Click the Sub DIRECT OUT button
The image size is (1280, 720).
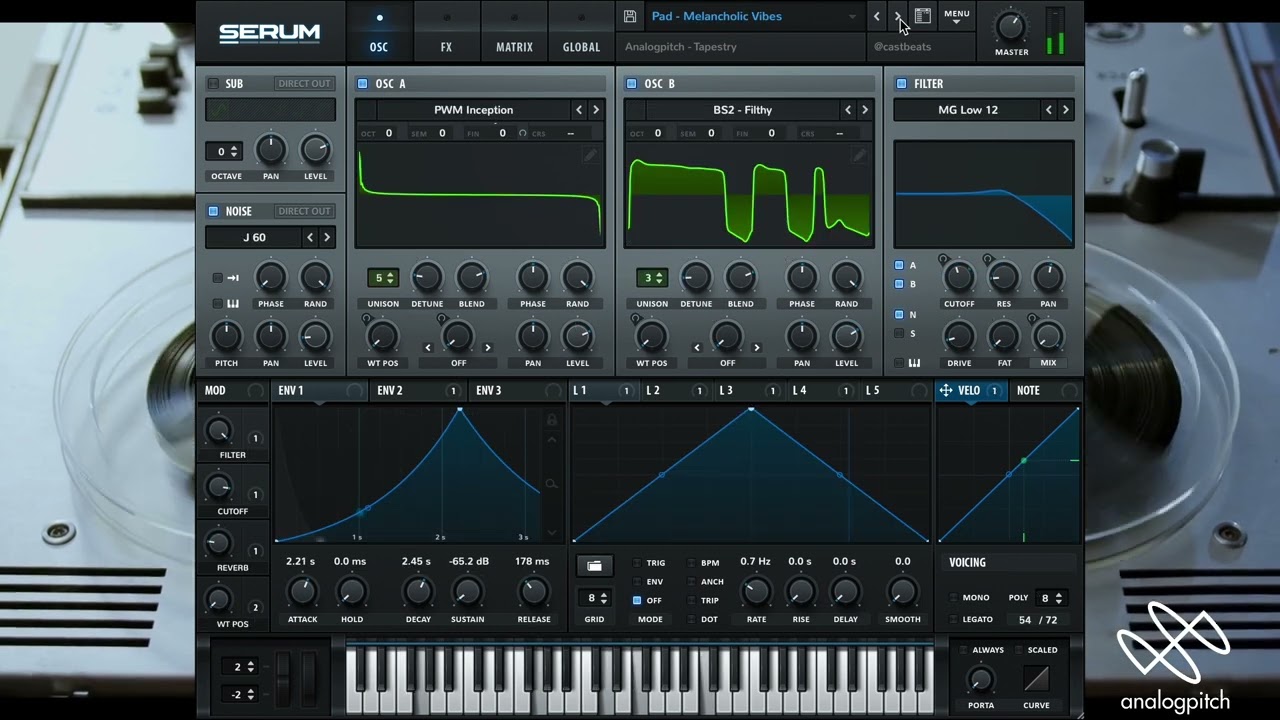point(304,84)
